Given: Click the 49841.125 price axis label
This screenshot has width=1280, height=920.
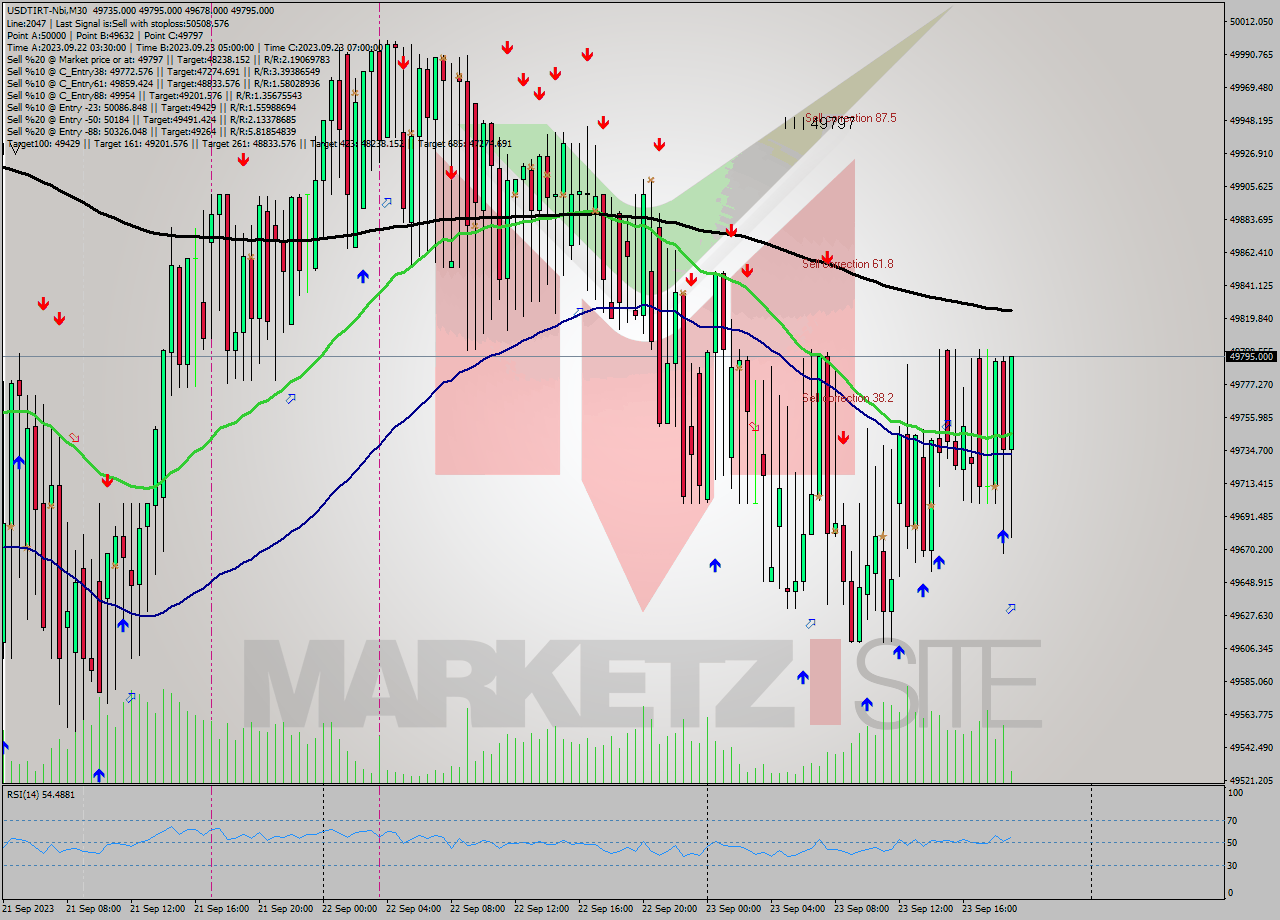Looking at the screenshot, I should click(x=1251, y=285).
